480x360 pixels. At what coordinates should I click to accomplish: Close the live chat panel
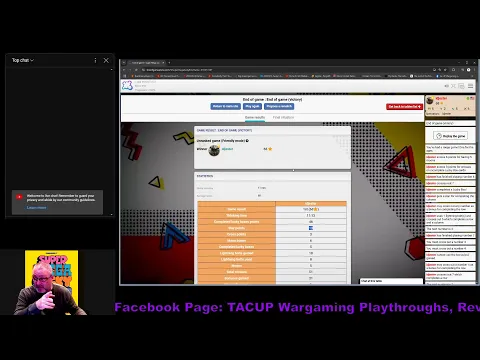click(106, 60)
